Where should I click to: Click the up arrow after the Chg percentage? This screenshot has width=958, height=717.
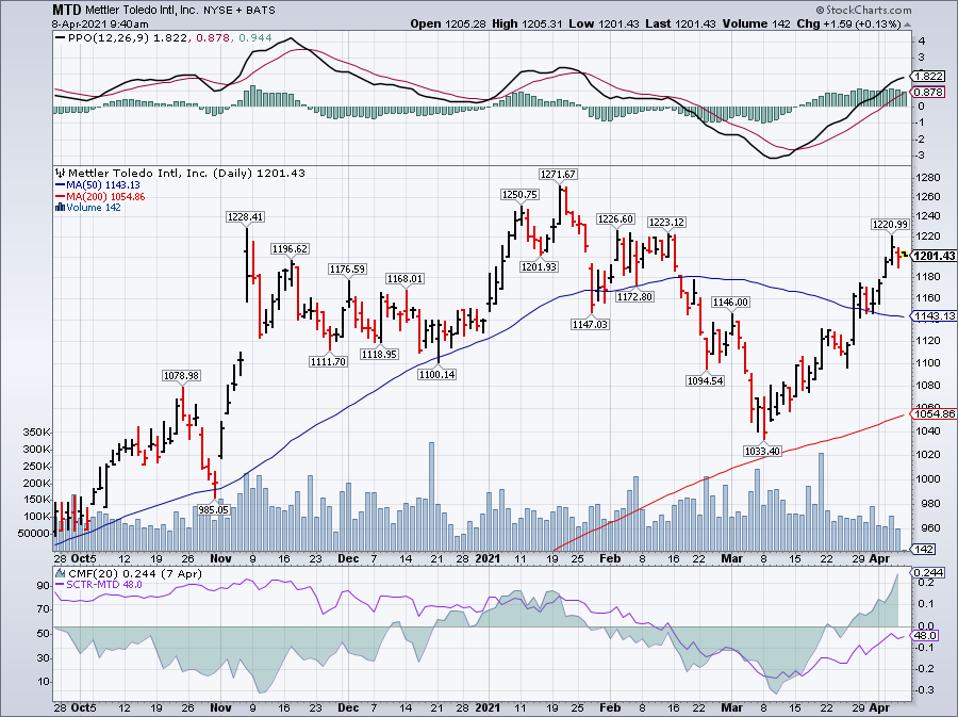pos(907,24)
